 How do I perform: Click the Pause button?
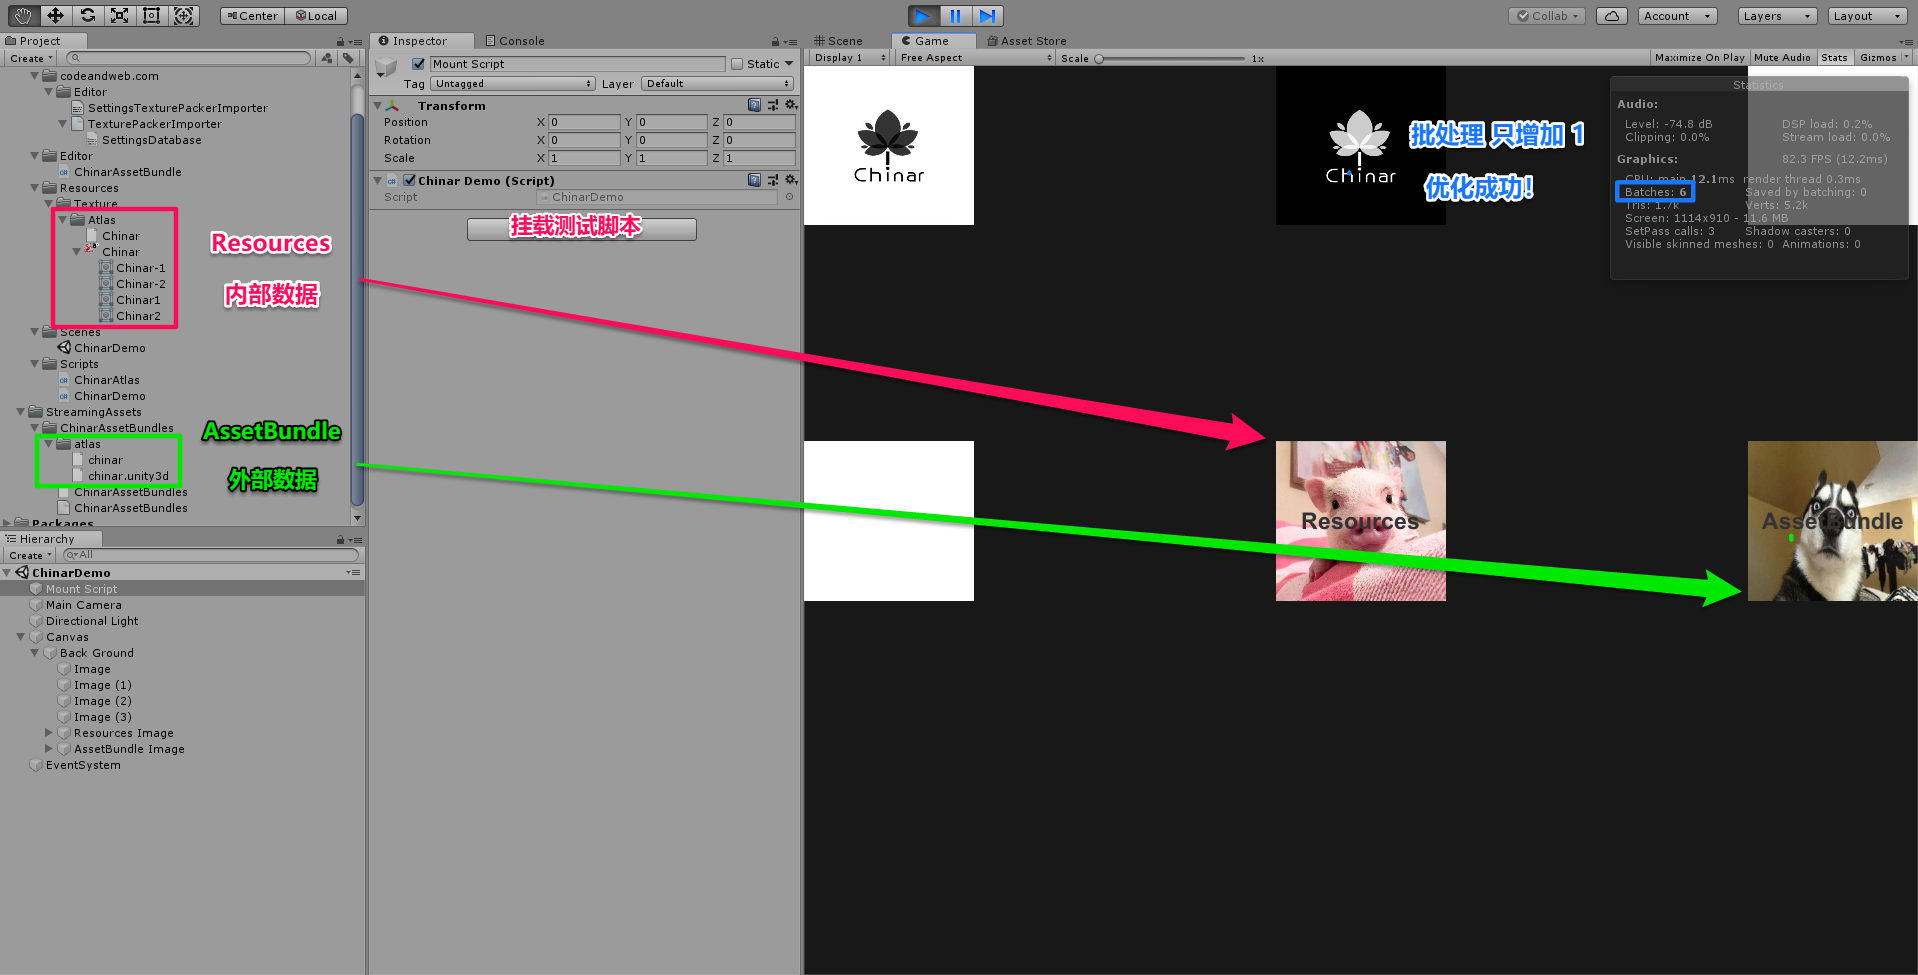(955, 16)
